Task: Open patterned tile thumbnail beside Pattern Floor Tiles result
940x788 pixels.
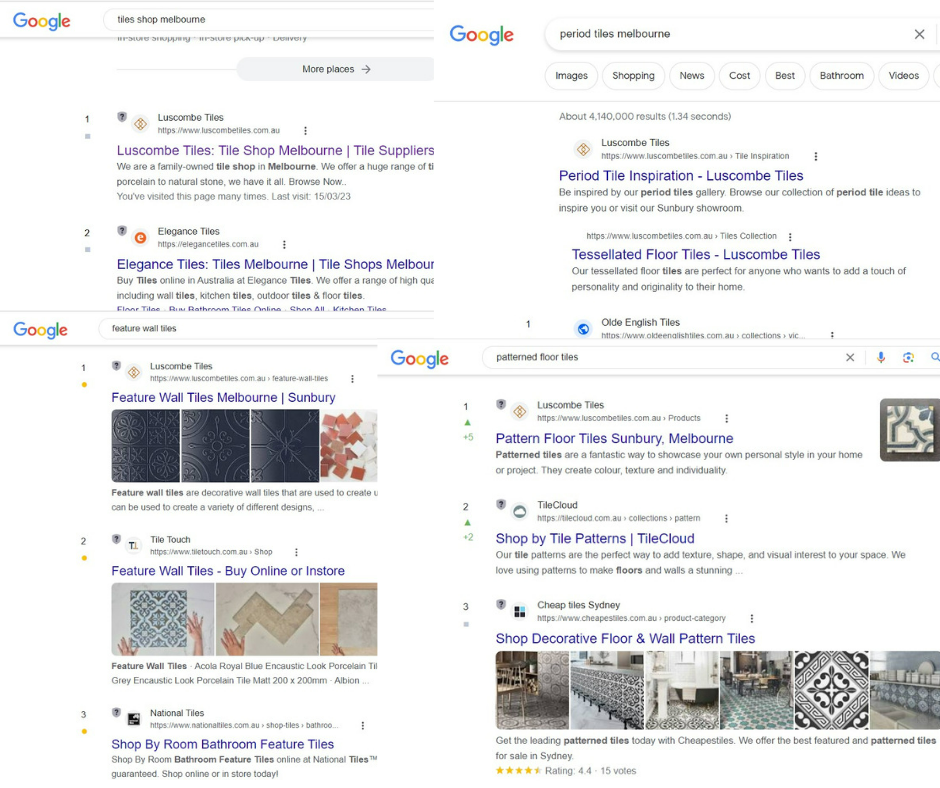Action: 909,430
